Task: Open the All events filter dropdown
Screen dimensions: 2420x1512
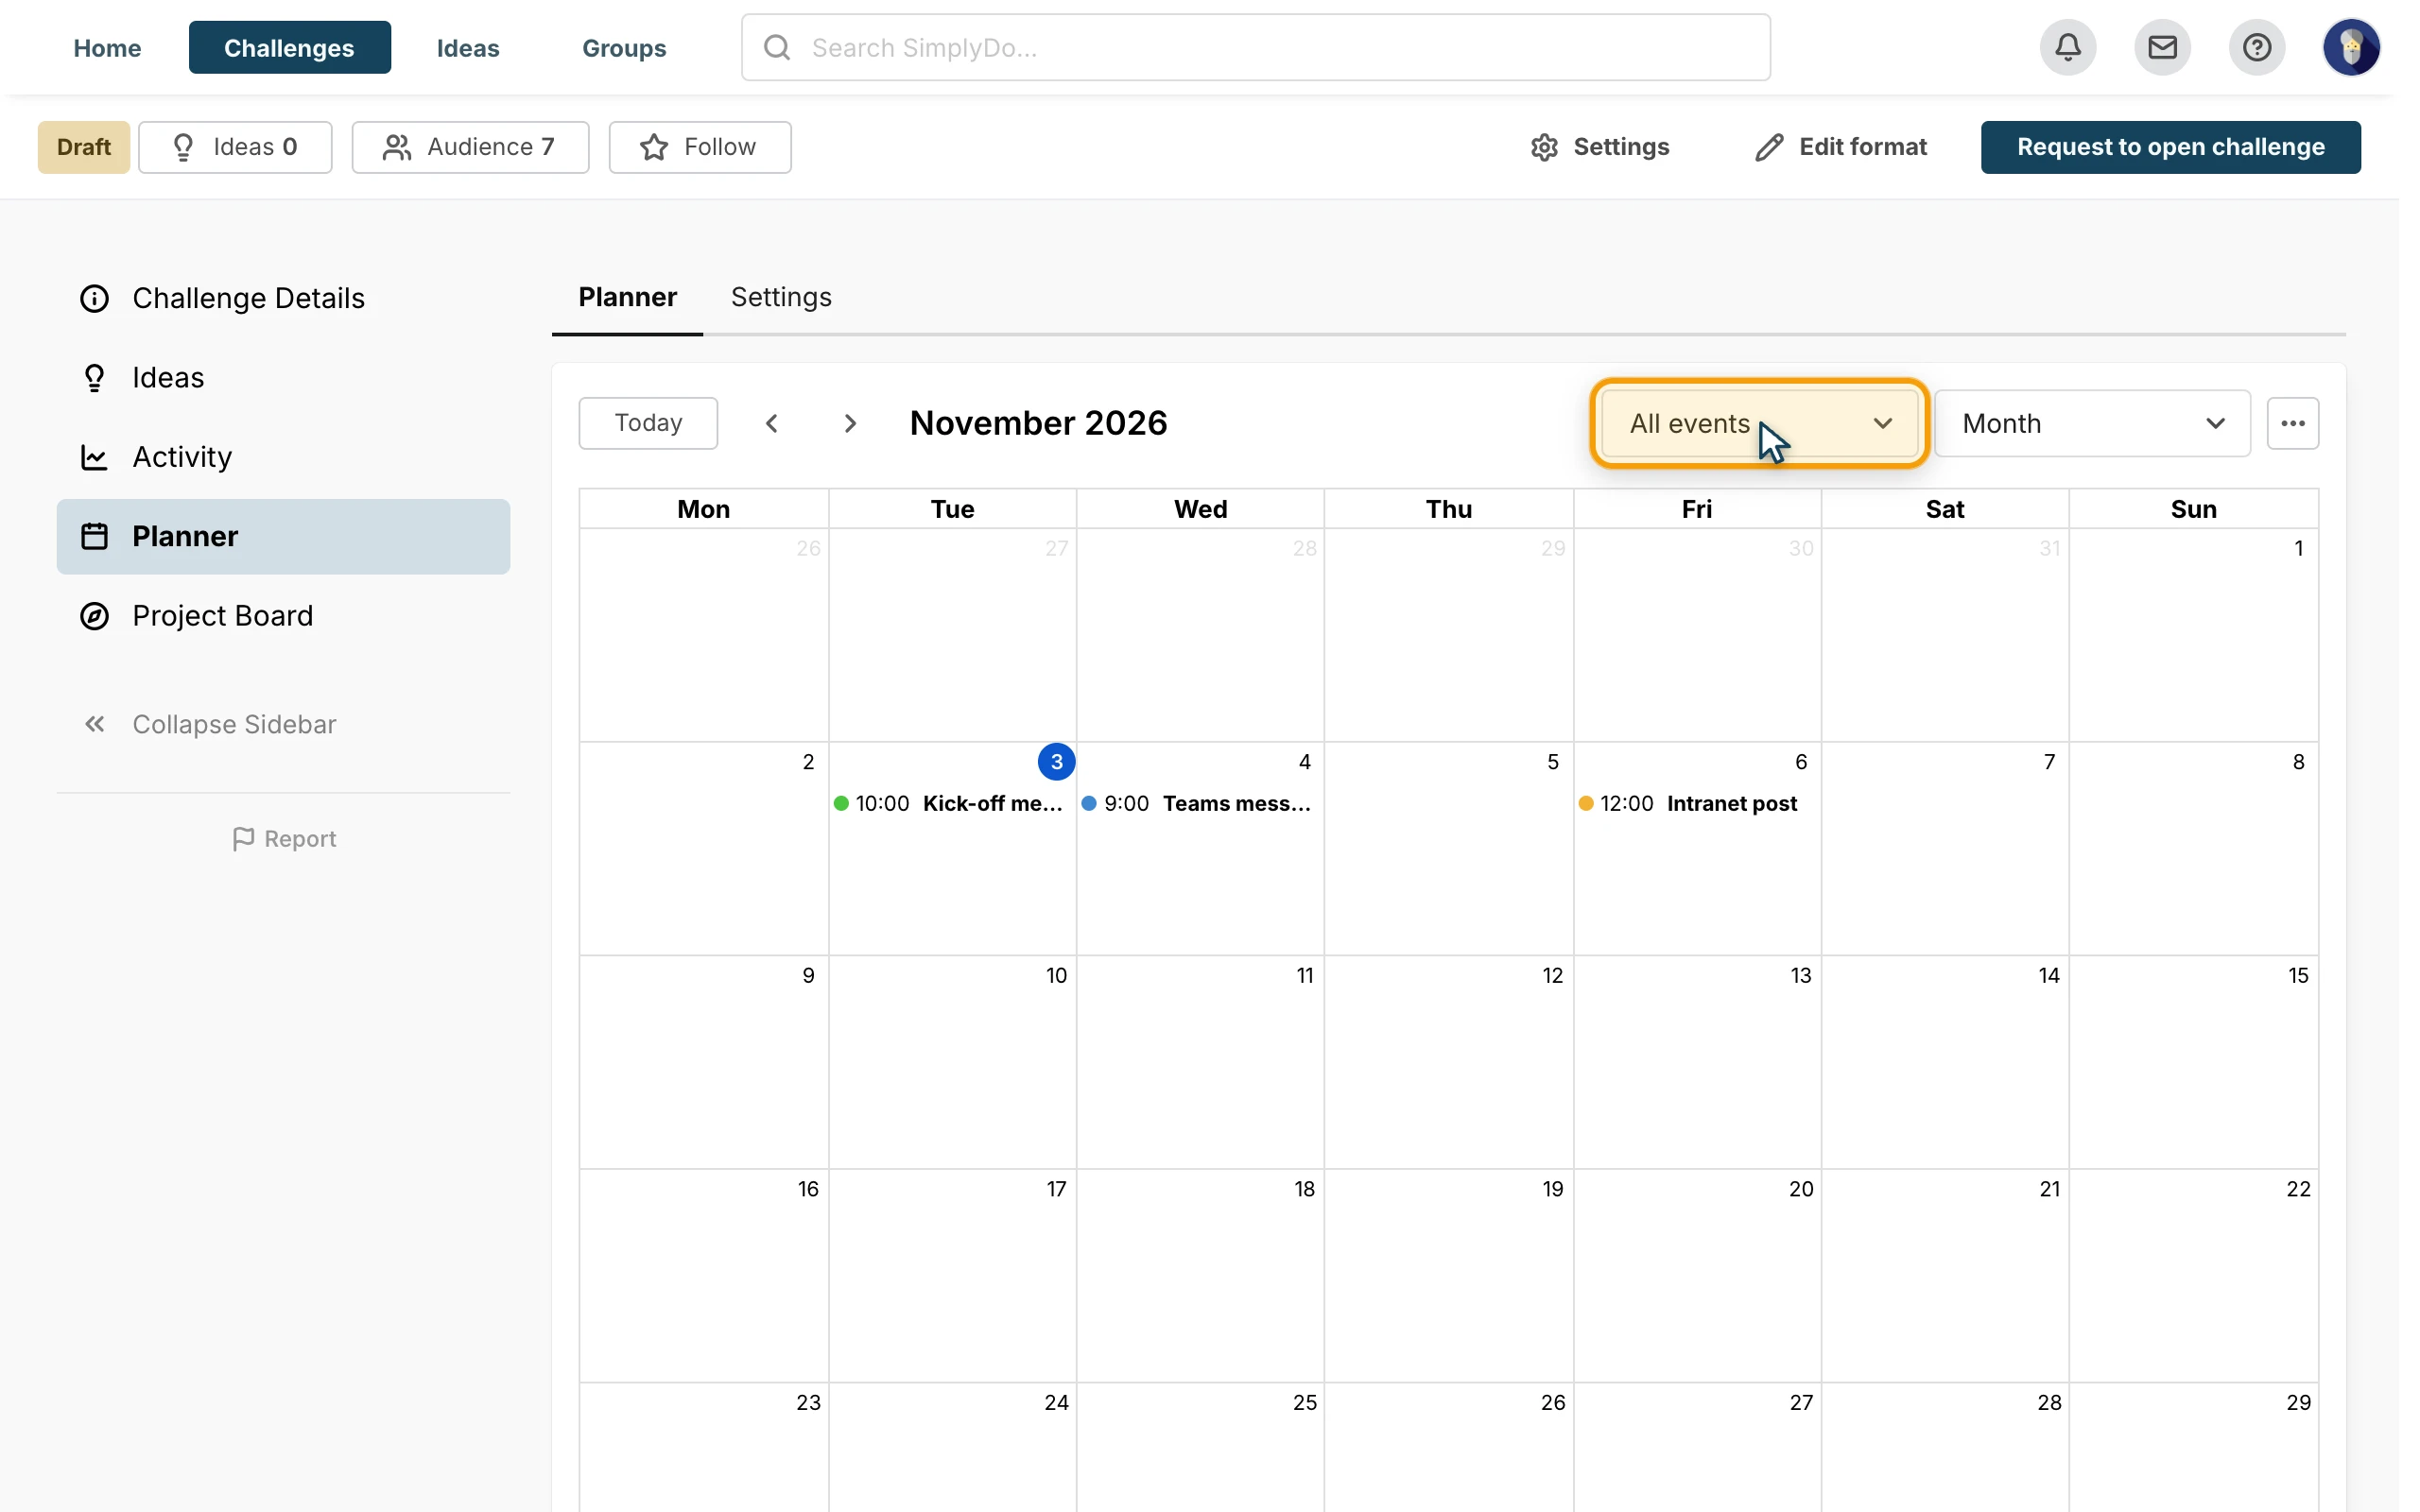Action: 1759,423
